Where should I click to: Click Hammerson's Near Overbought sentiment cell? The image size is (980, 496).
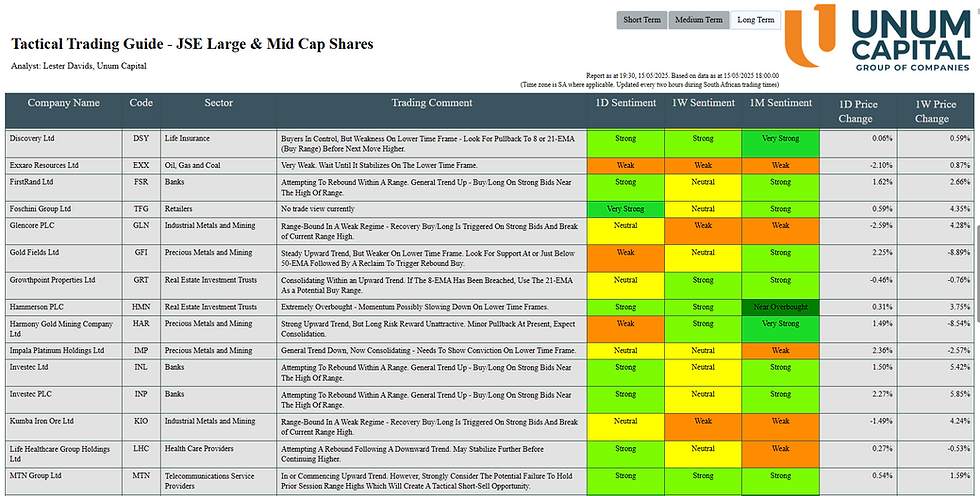[781, 307]
